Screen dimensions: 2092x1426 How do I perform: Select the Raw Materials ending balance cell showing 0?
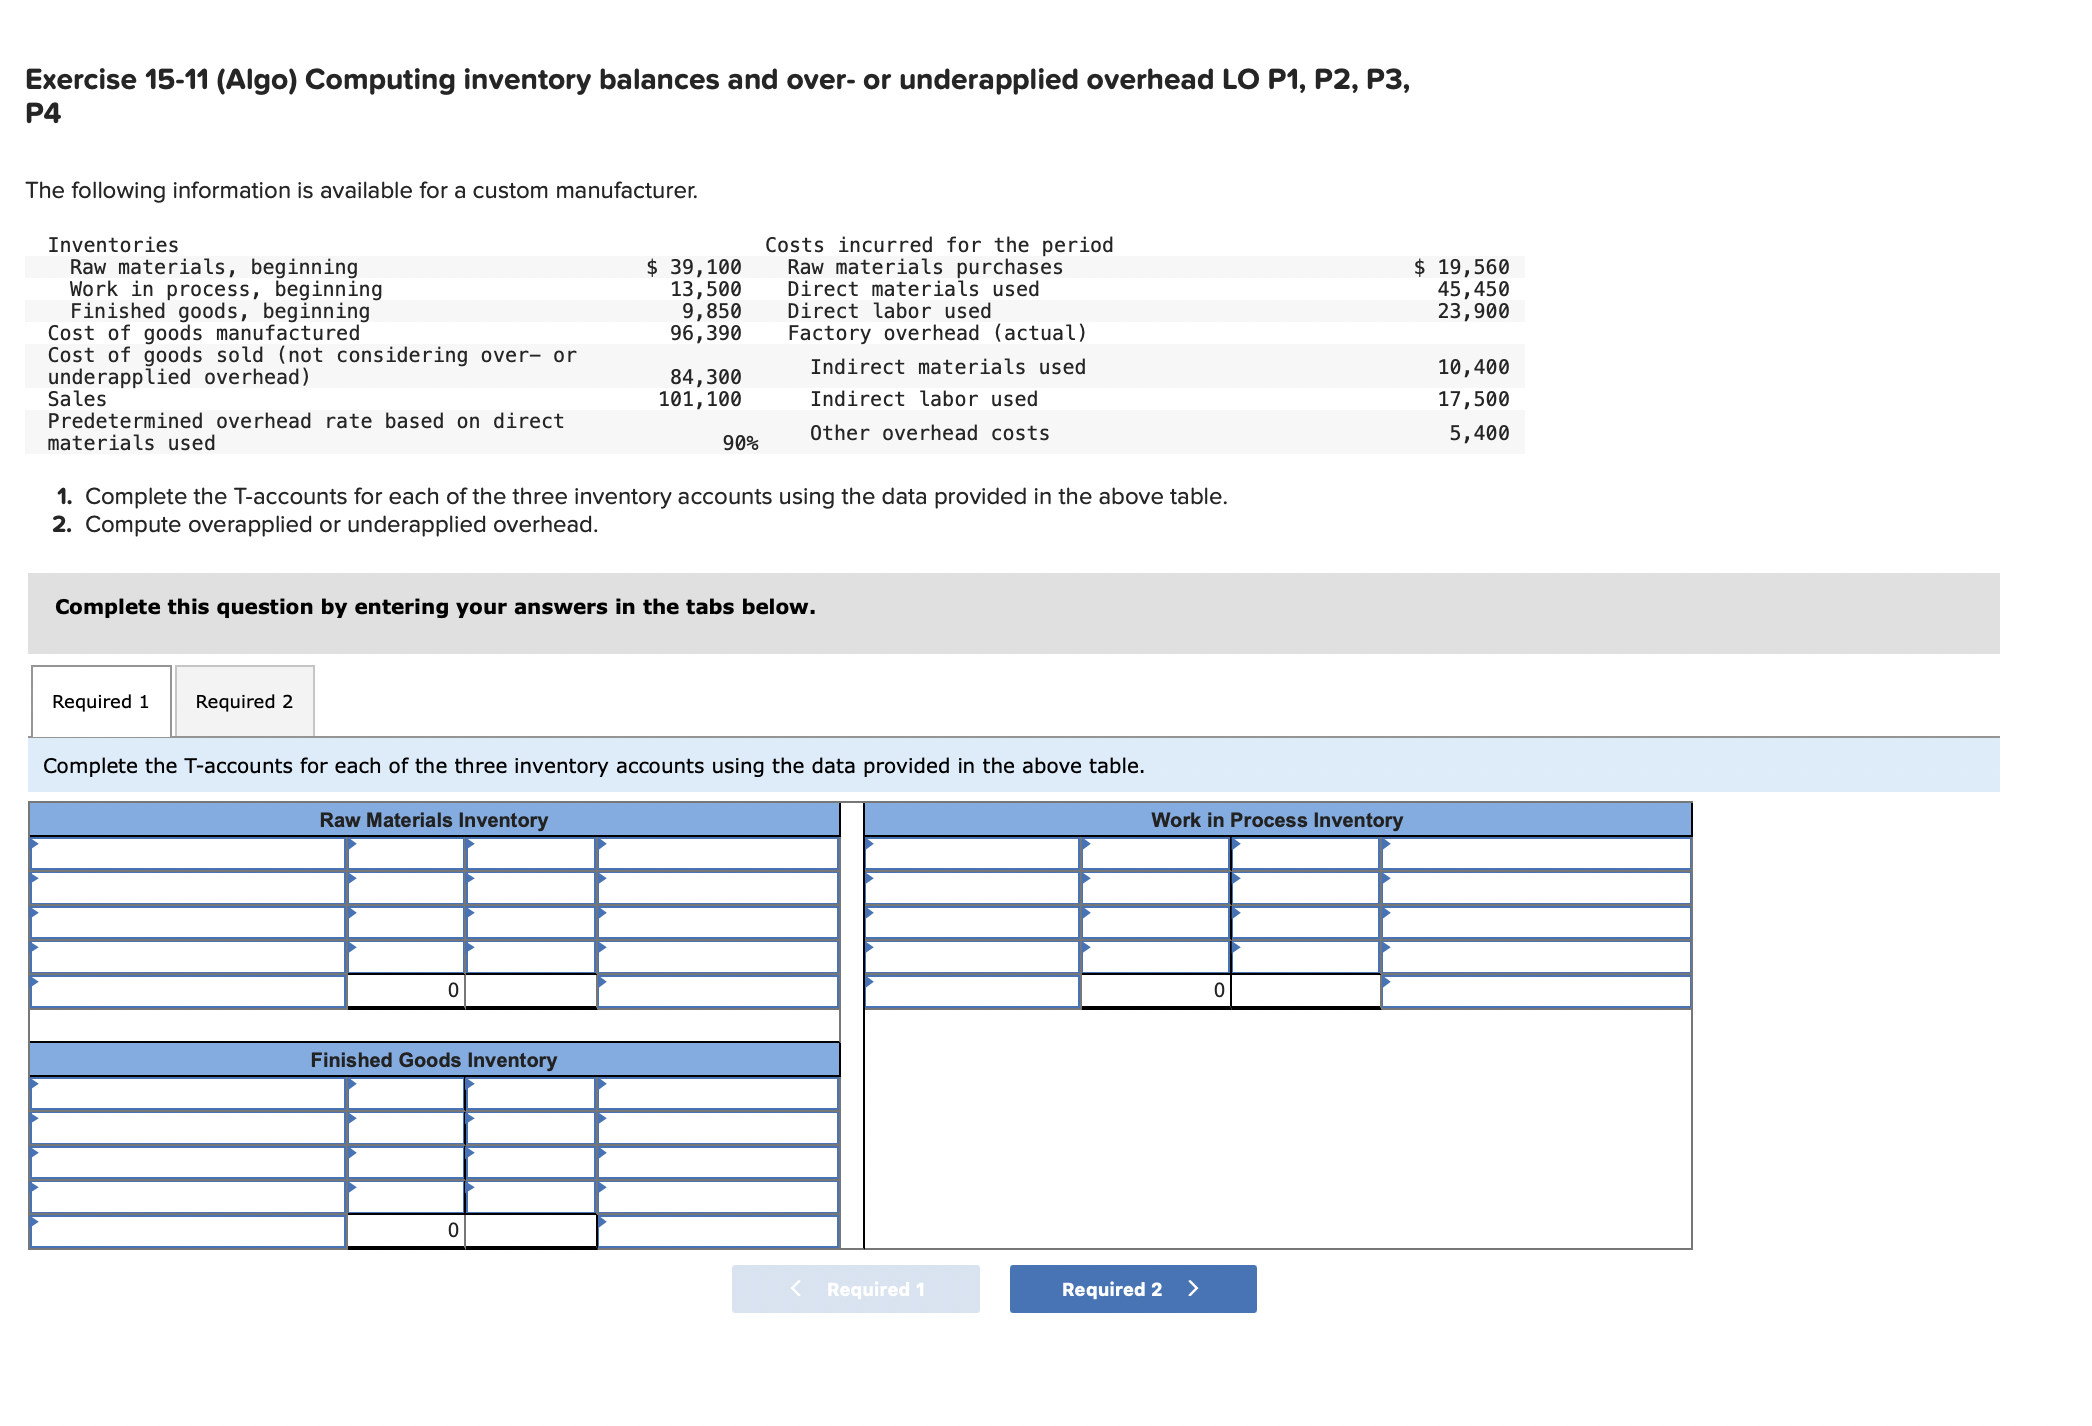(450, 990)
